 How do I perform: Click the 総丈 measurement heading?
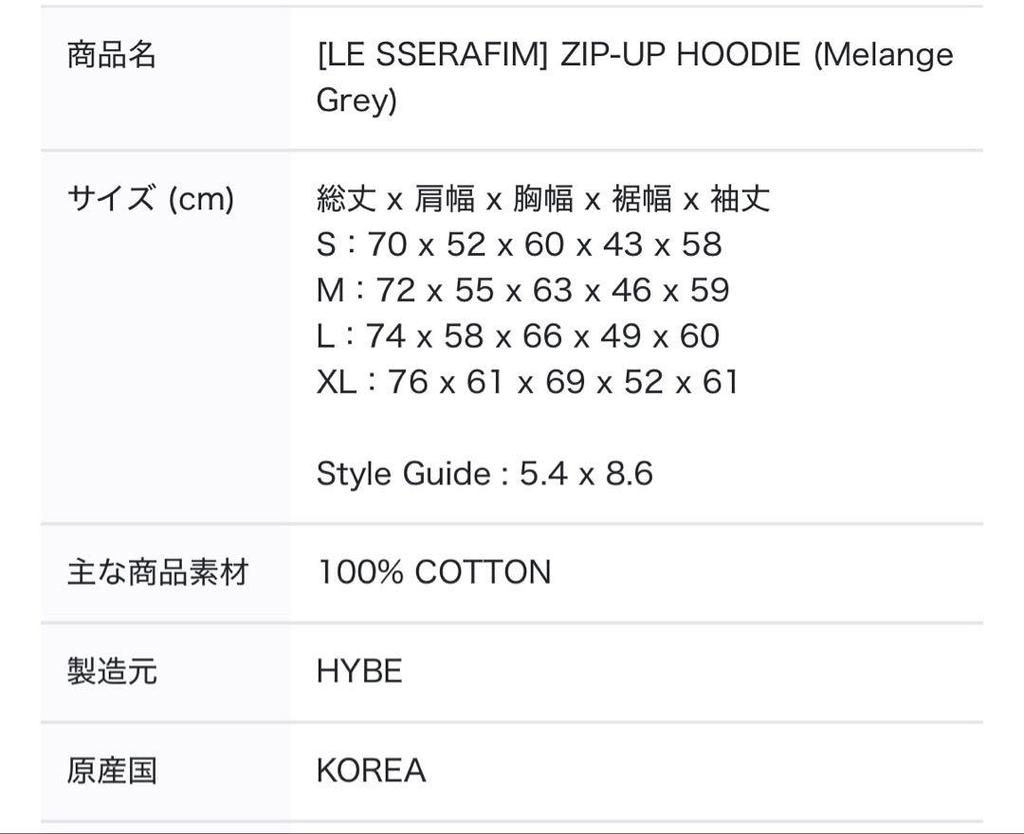click(346, 199)
